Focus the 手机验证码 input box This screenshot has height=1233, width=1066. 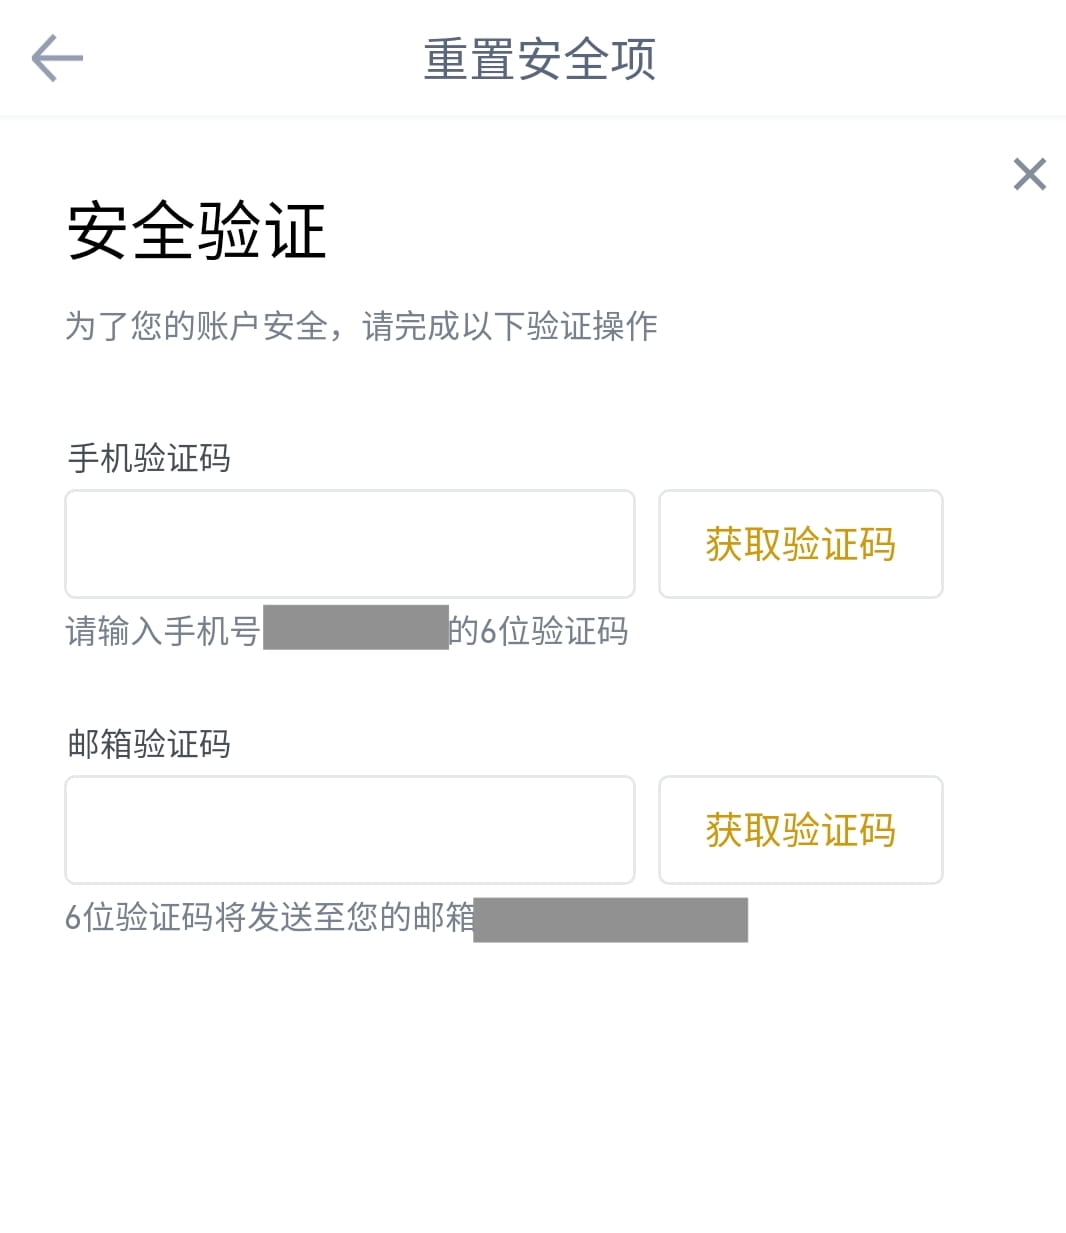350,544
